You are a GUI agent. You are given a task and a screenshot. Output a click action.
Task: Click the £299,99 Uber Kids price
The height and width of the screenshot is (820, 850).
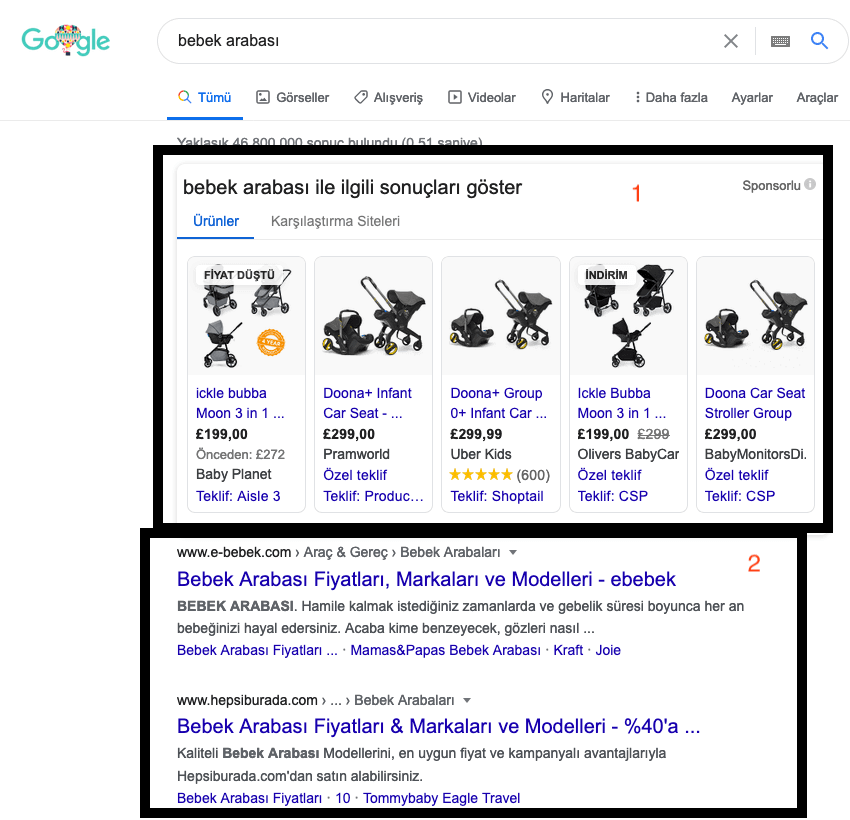point(476,434)
